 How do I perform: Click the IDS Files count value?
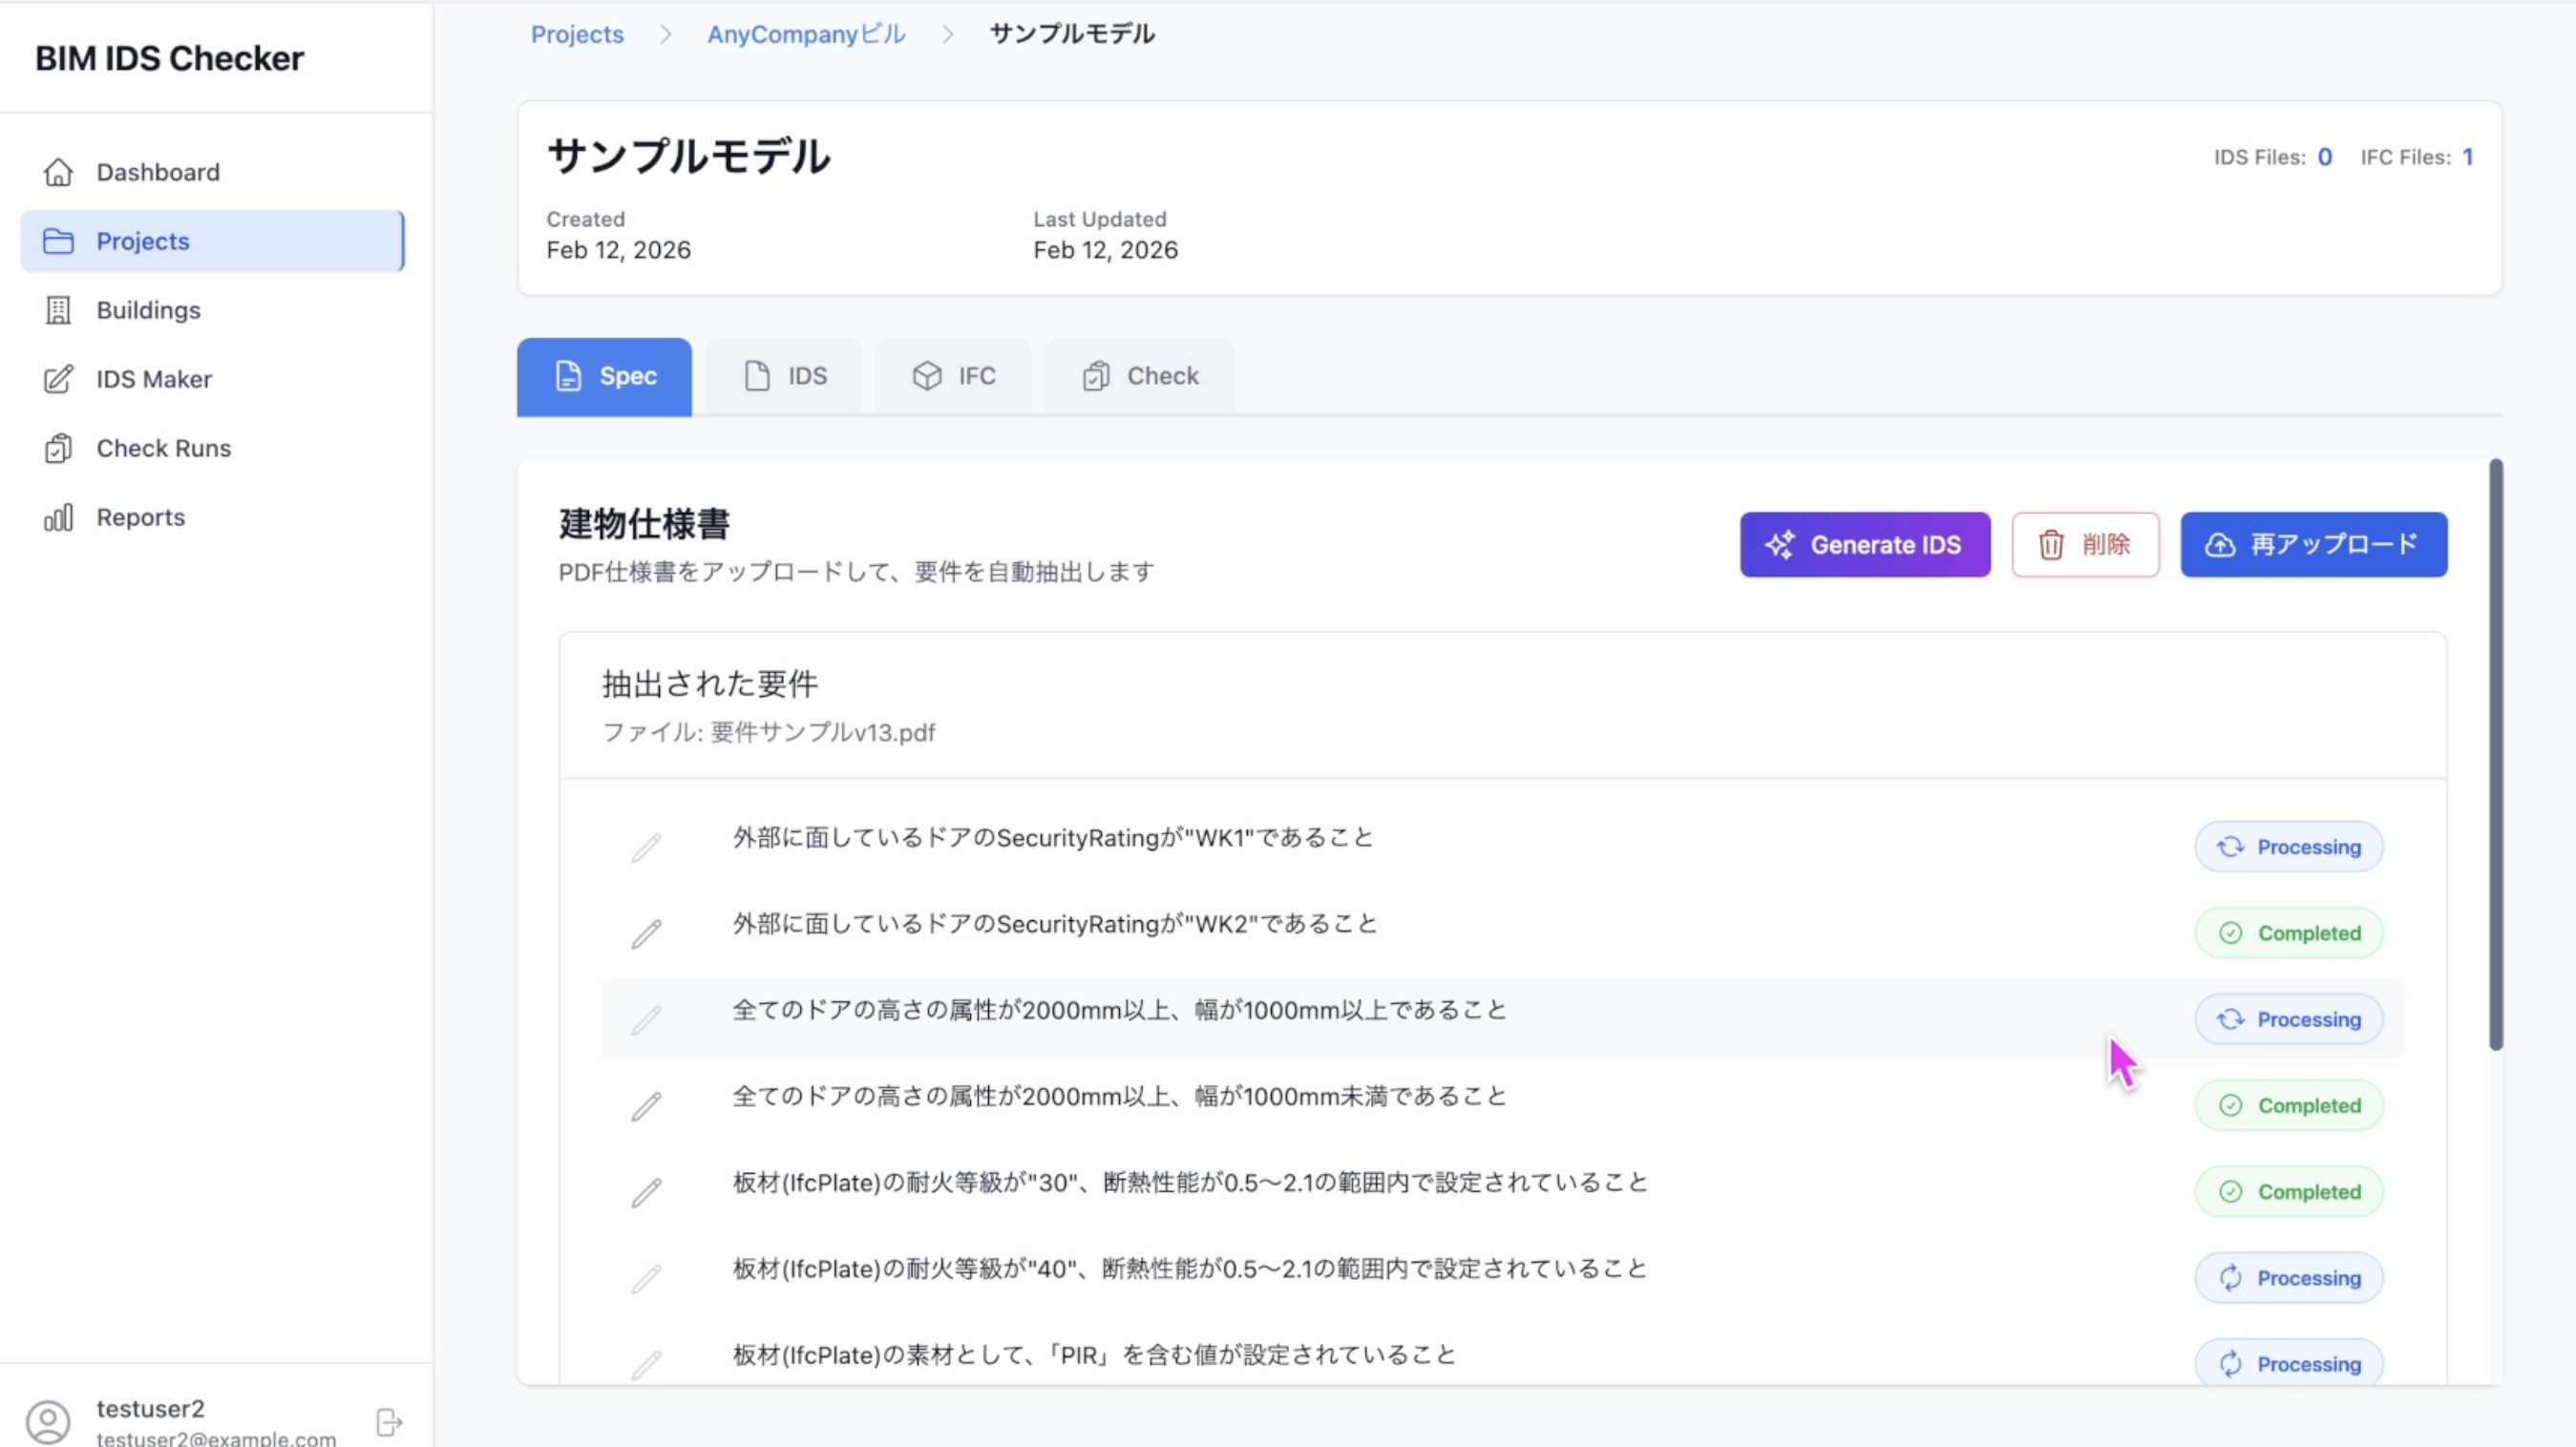(x=2324, y=157)
